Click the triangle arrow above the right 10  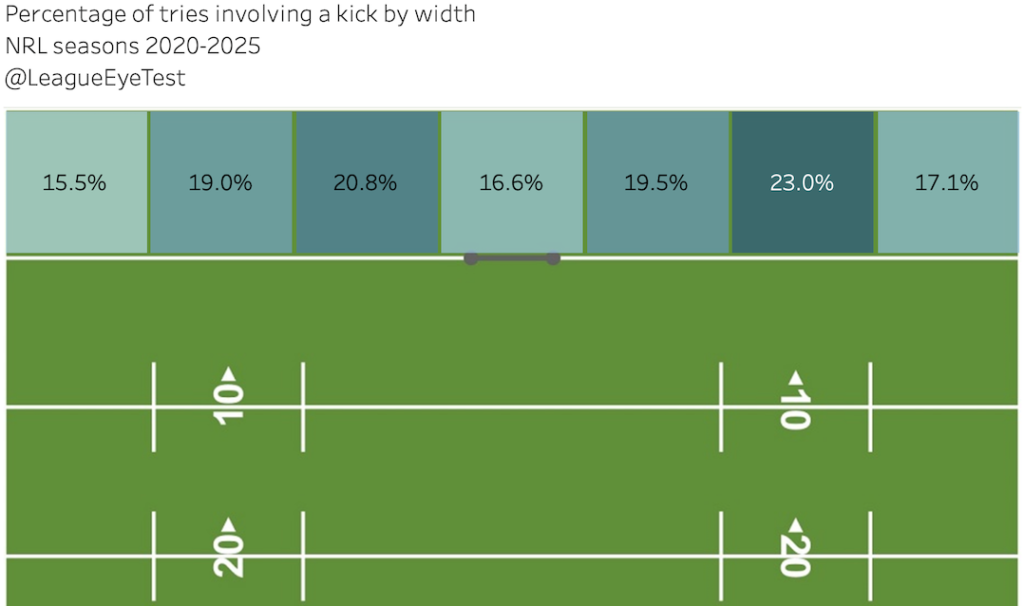tap(796, 378)
